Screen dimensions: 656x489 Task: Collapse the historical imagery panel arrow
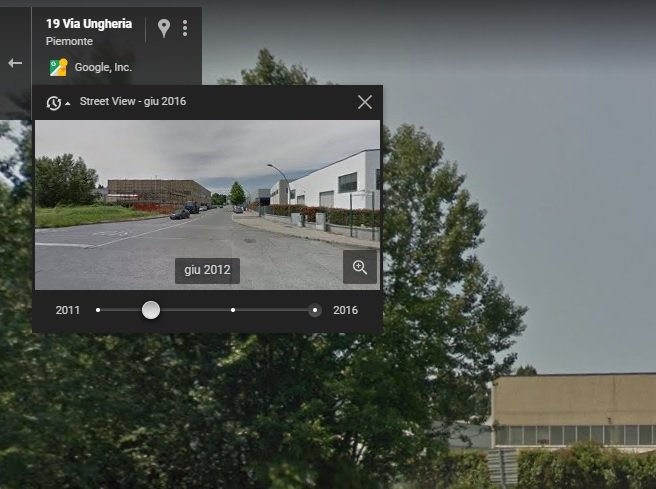coord(68,103)
